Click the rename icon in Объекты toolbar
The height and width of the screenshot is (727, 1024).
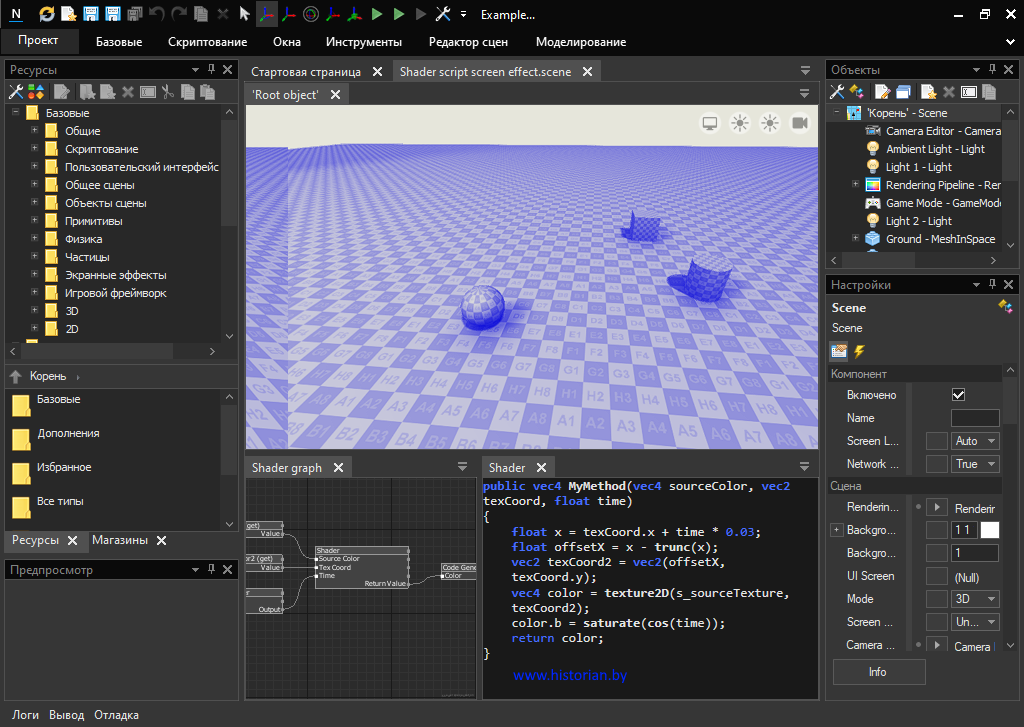pos(968,92)
